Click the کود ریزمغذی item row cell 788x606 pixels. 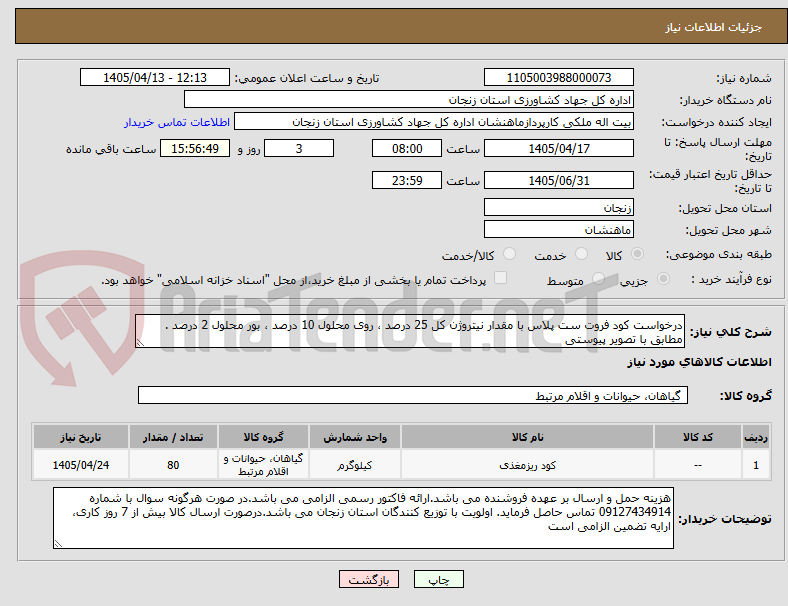[x=527, y=465]
